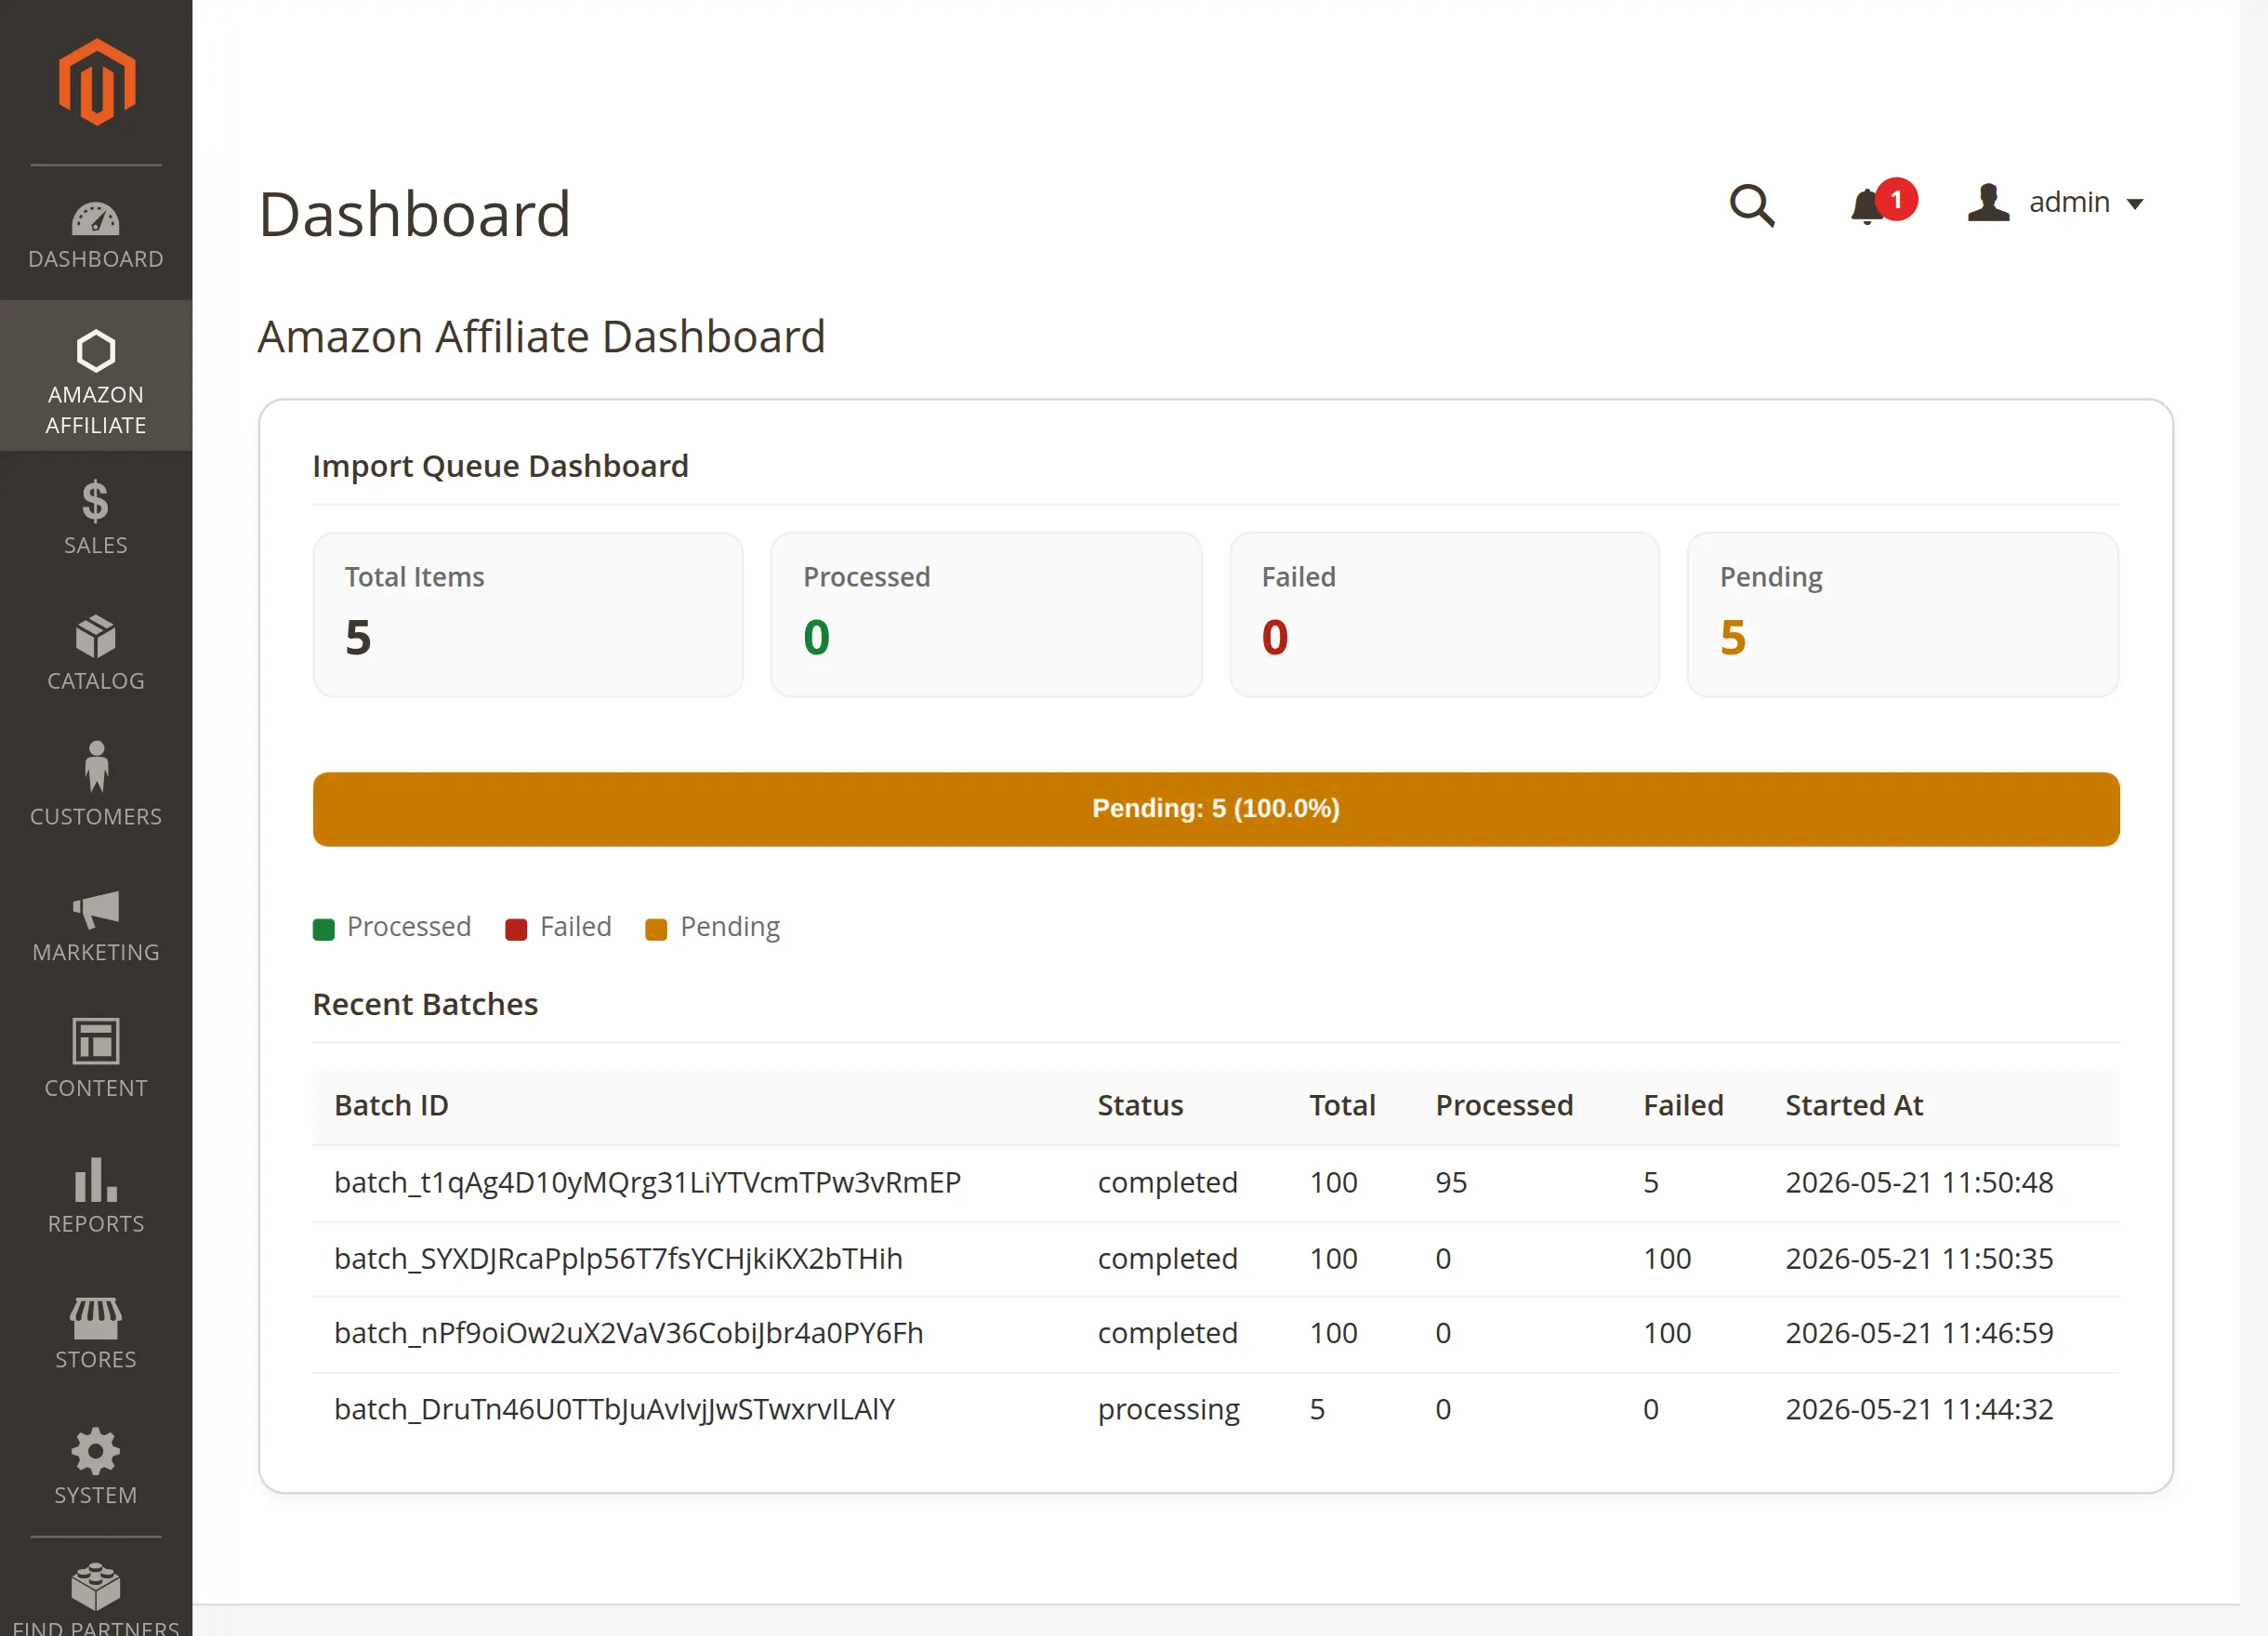Click the search magnifier icon
This screenshot has height=1636, width=2268.
[x=1752, y=205]
